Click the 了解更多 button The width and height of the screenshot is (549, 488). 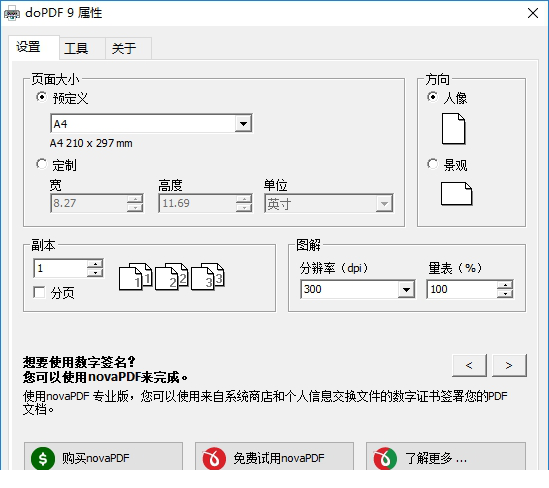(446, 457)
